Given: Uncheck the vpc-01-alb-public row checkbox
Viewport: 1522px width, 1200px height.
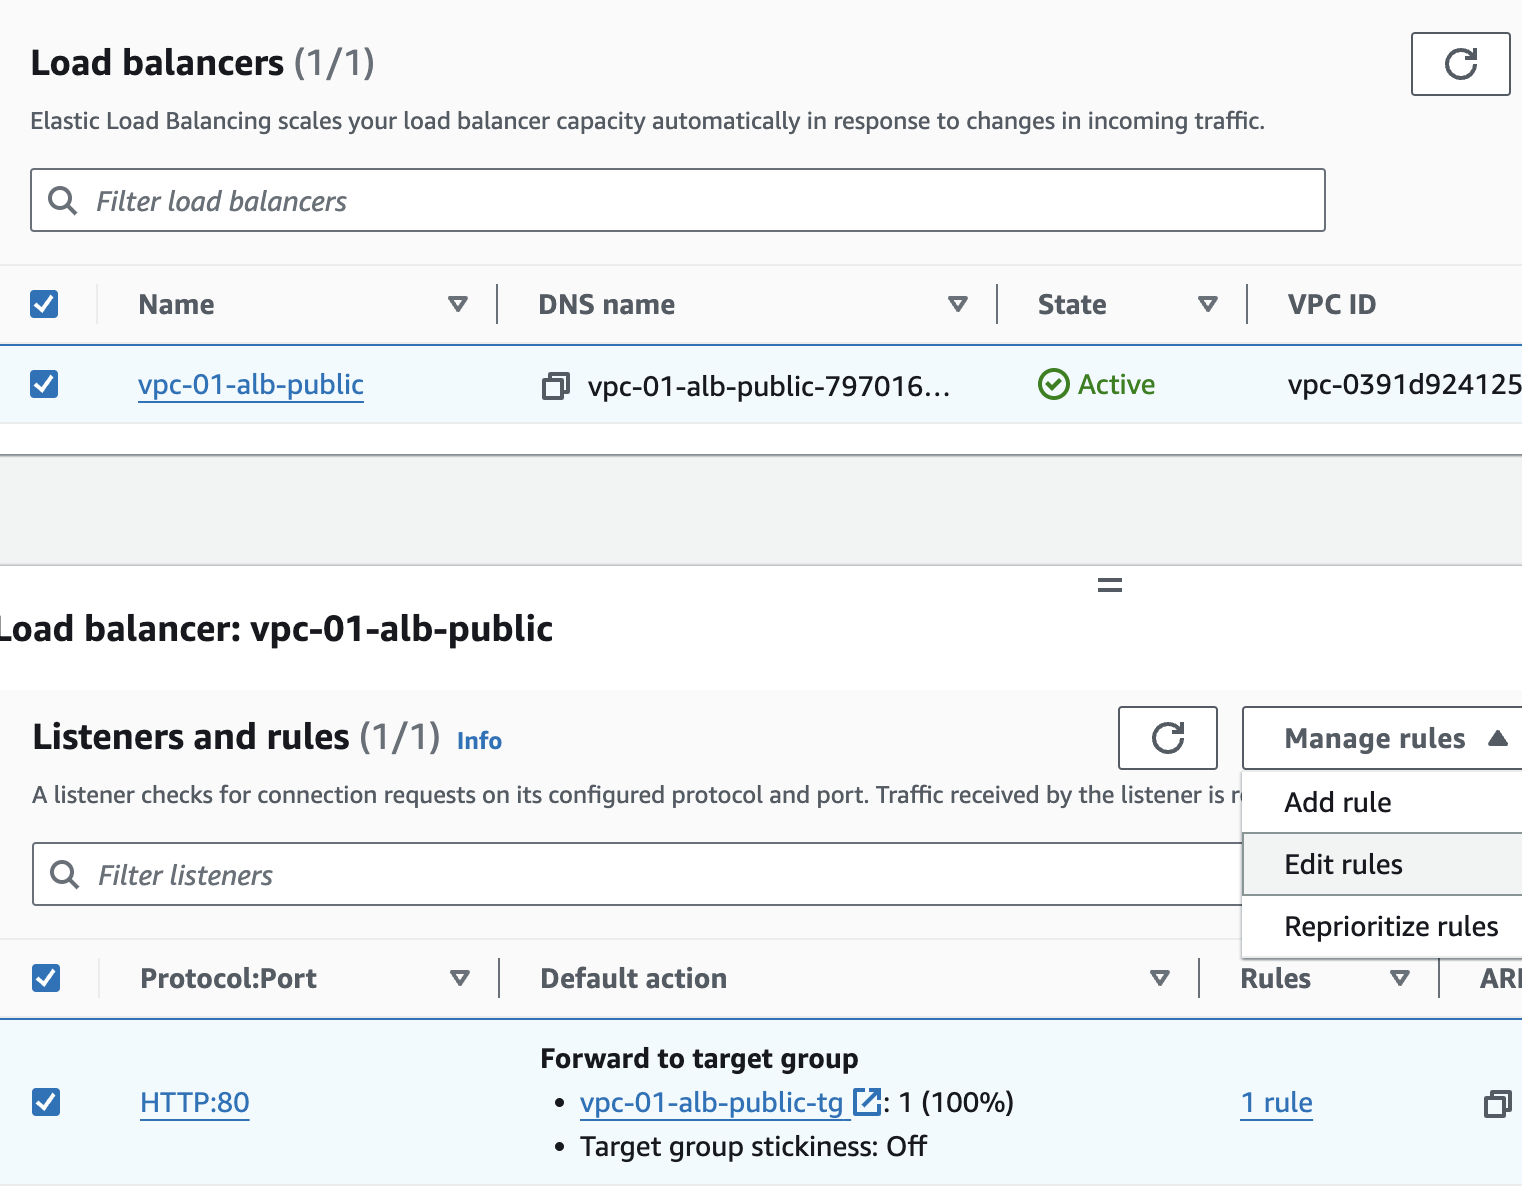Looking at the screenshot, I should [x=44, y=384].
